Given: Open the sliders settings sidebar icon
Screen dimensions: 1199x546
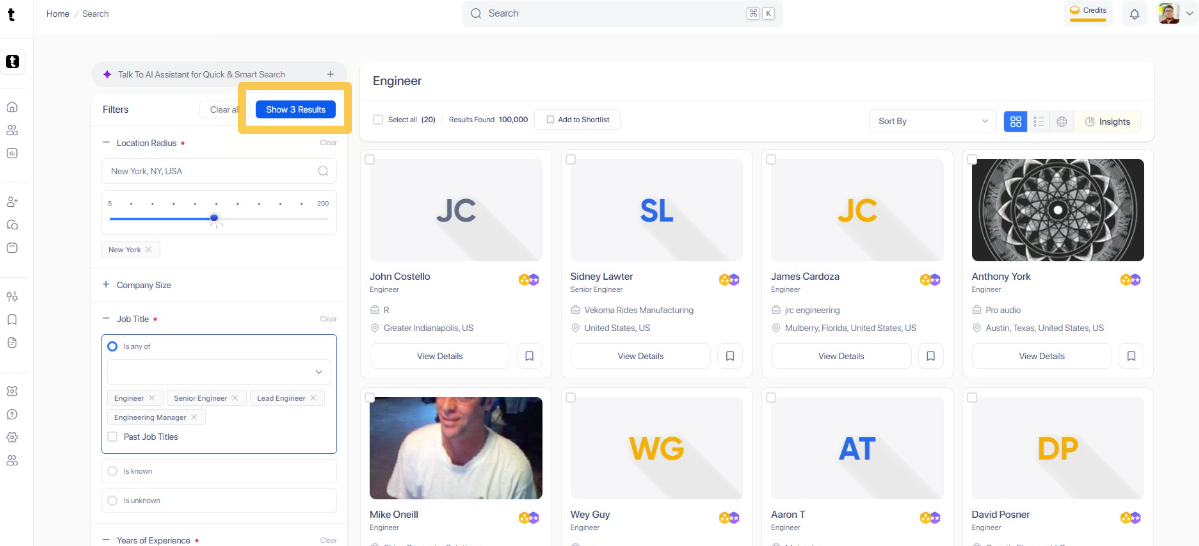Looking at the screenshot, I should coord(12,297).
